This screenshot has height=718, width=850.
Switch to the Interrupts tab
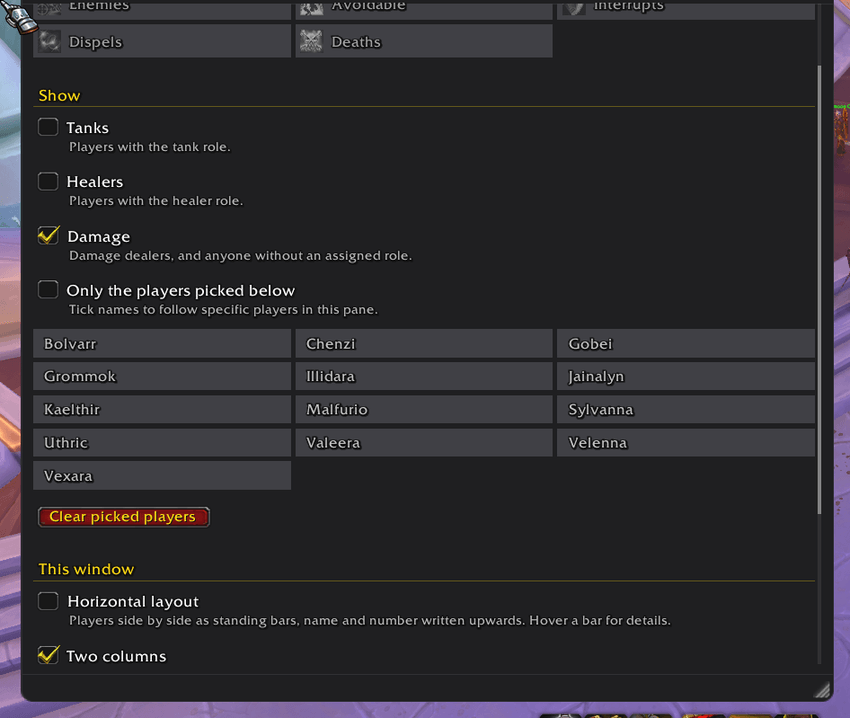click(686, 10)
